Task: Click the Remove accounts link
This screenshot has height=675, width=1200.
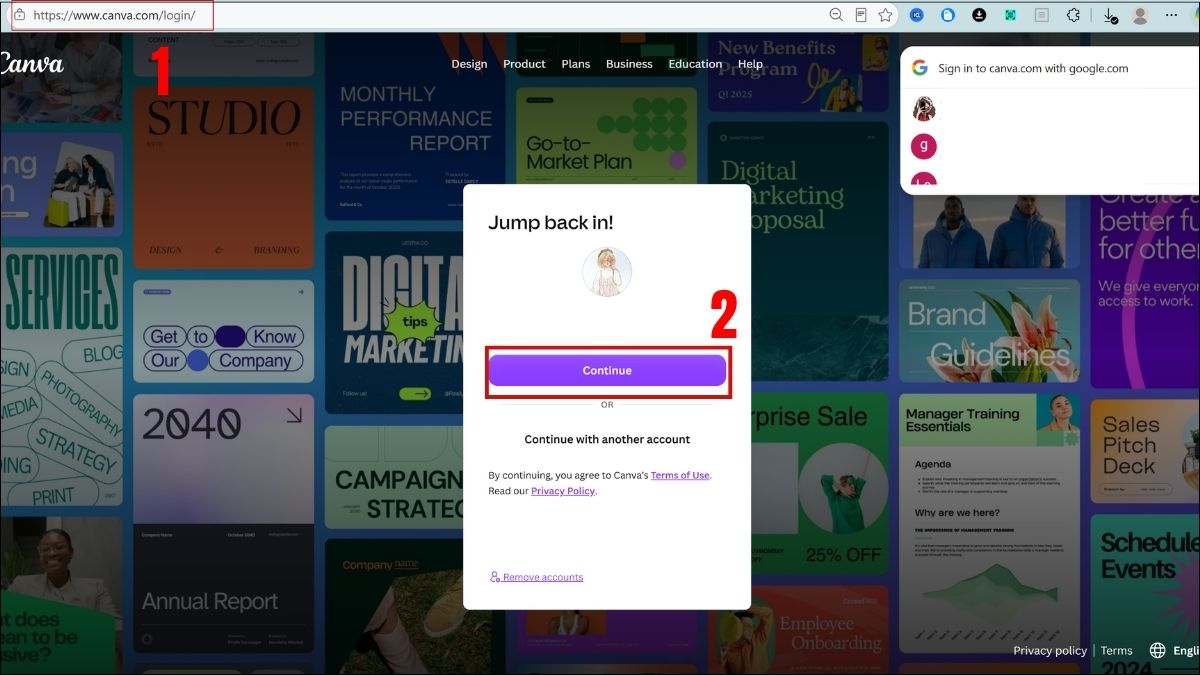Action: click(536, 577)
